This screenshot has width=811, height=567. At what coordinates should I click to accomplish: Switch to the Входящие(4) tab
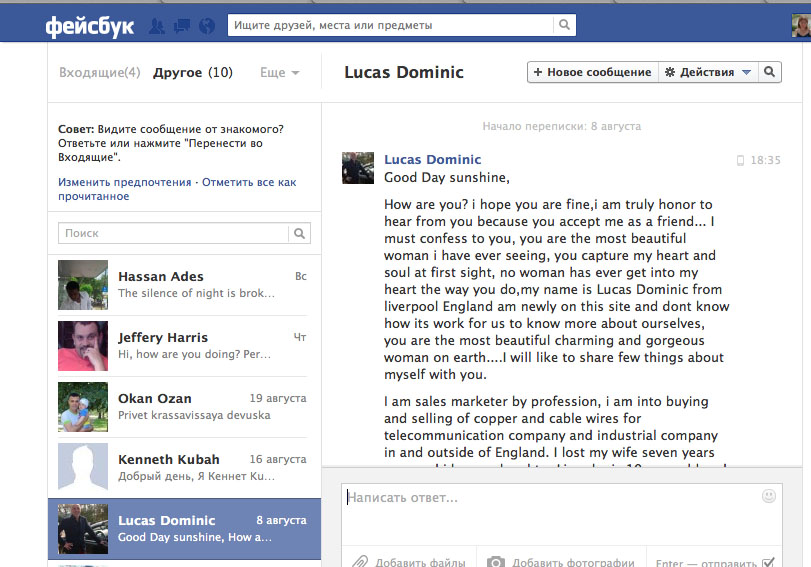[99, 72]
